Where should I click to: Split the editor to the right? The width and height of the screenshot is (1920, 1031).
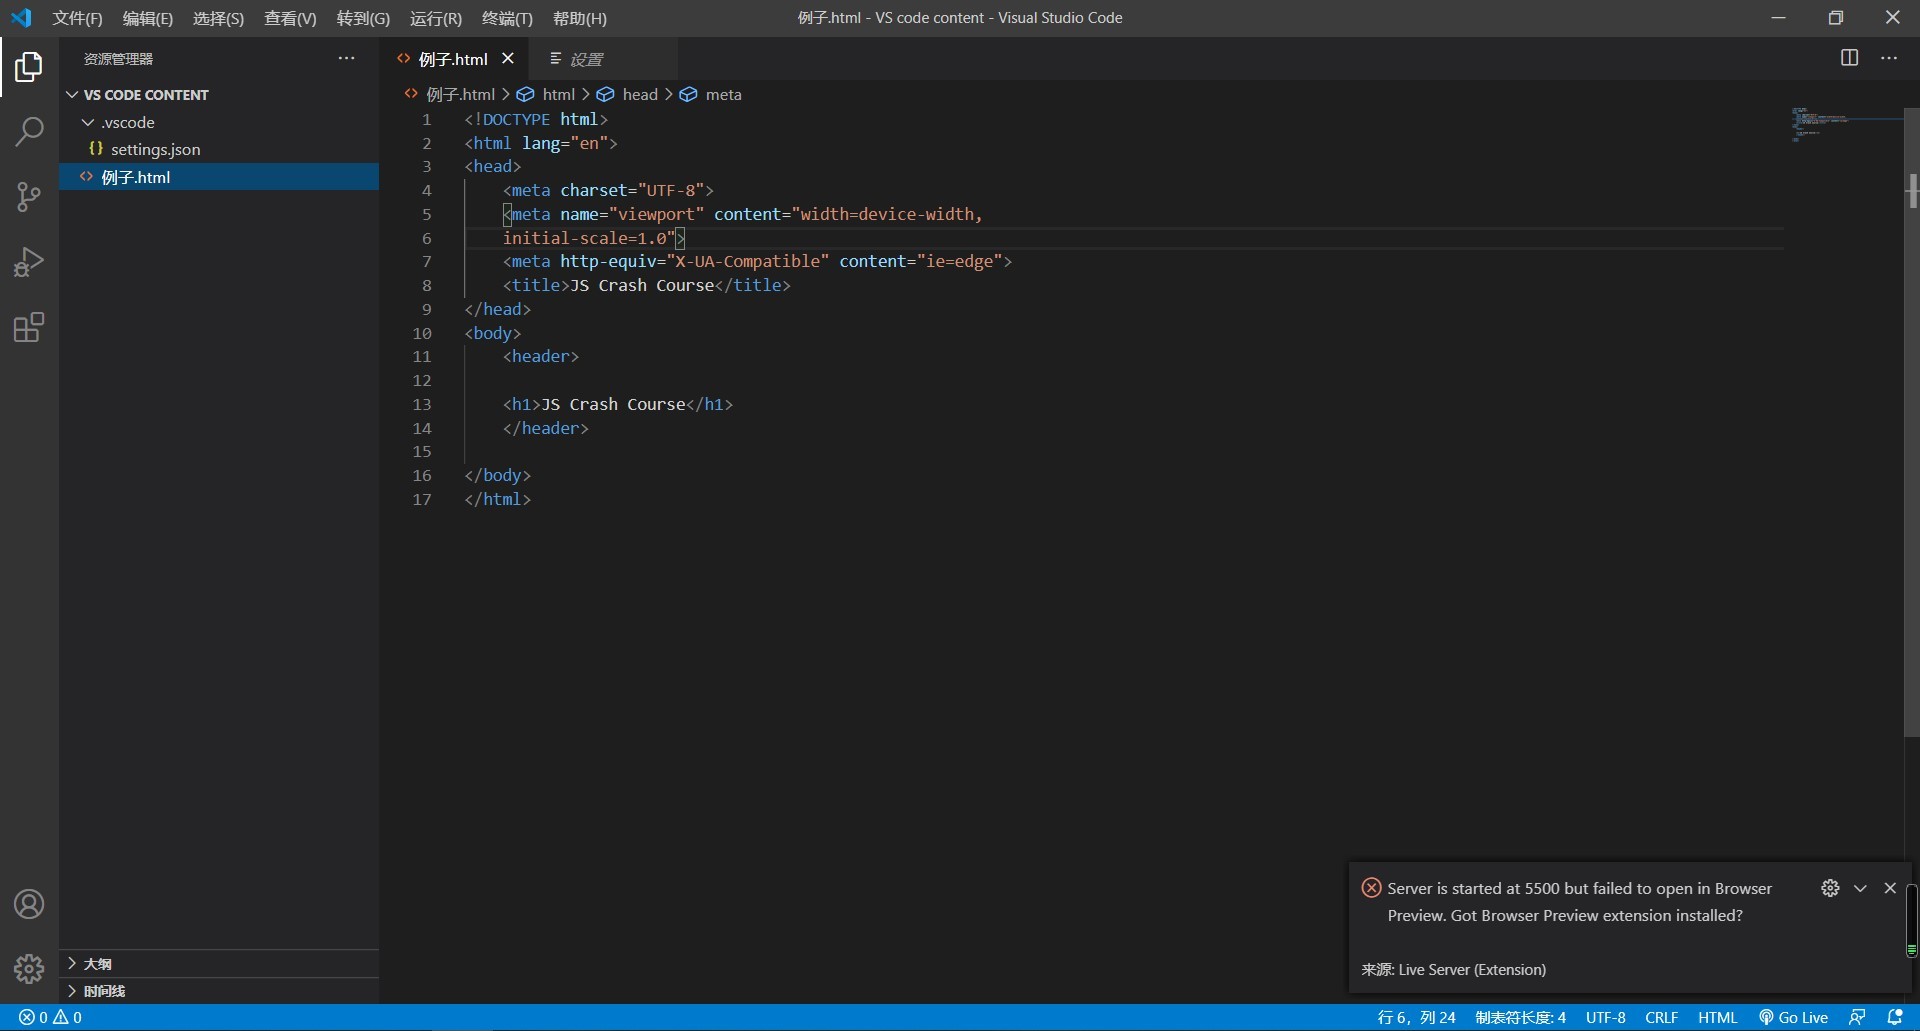coord(1849,58)
